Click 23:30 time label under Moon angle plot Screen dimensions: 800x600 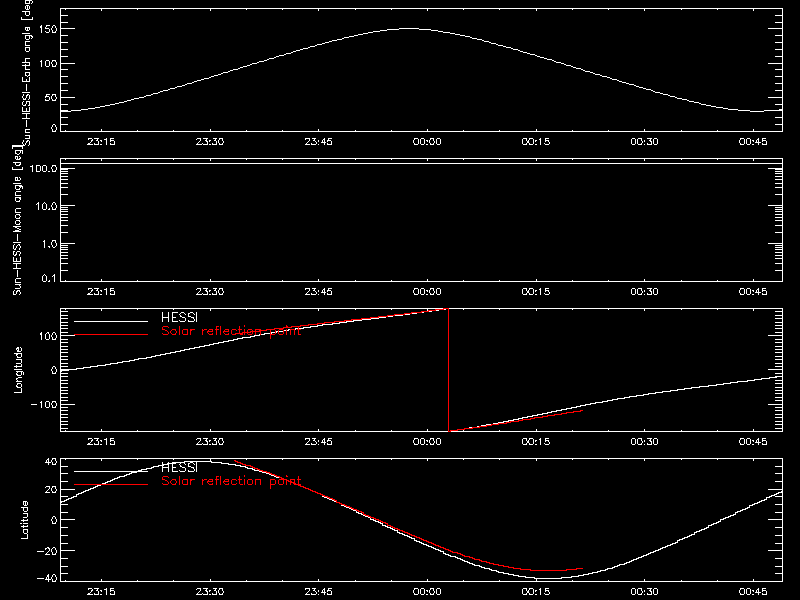[x=210, y=292]
